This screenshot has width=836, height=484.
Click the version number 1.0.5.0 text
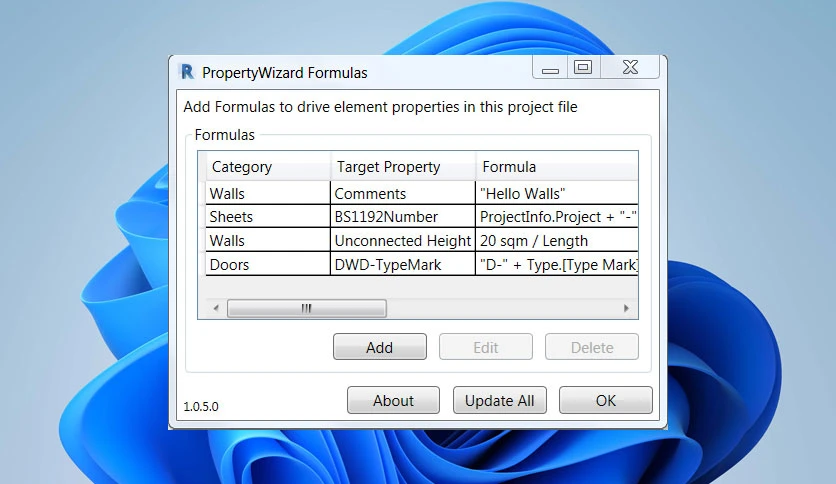201,406
